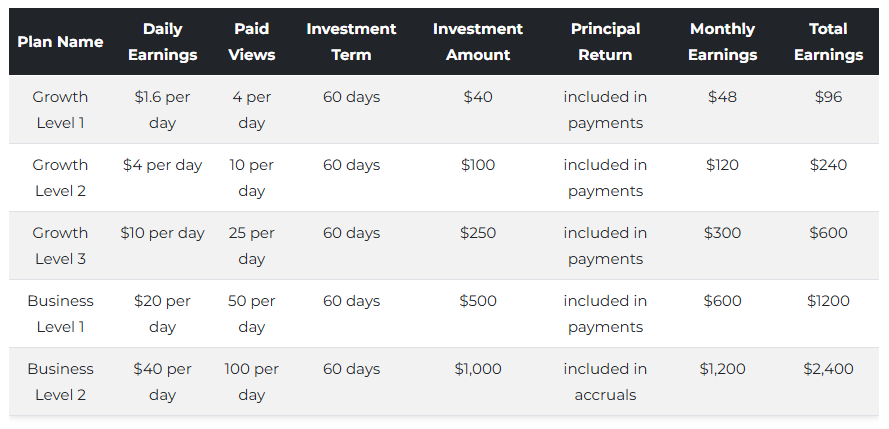Select the Total Earnings column header

tap(828, 42)
